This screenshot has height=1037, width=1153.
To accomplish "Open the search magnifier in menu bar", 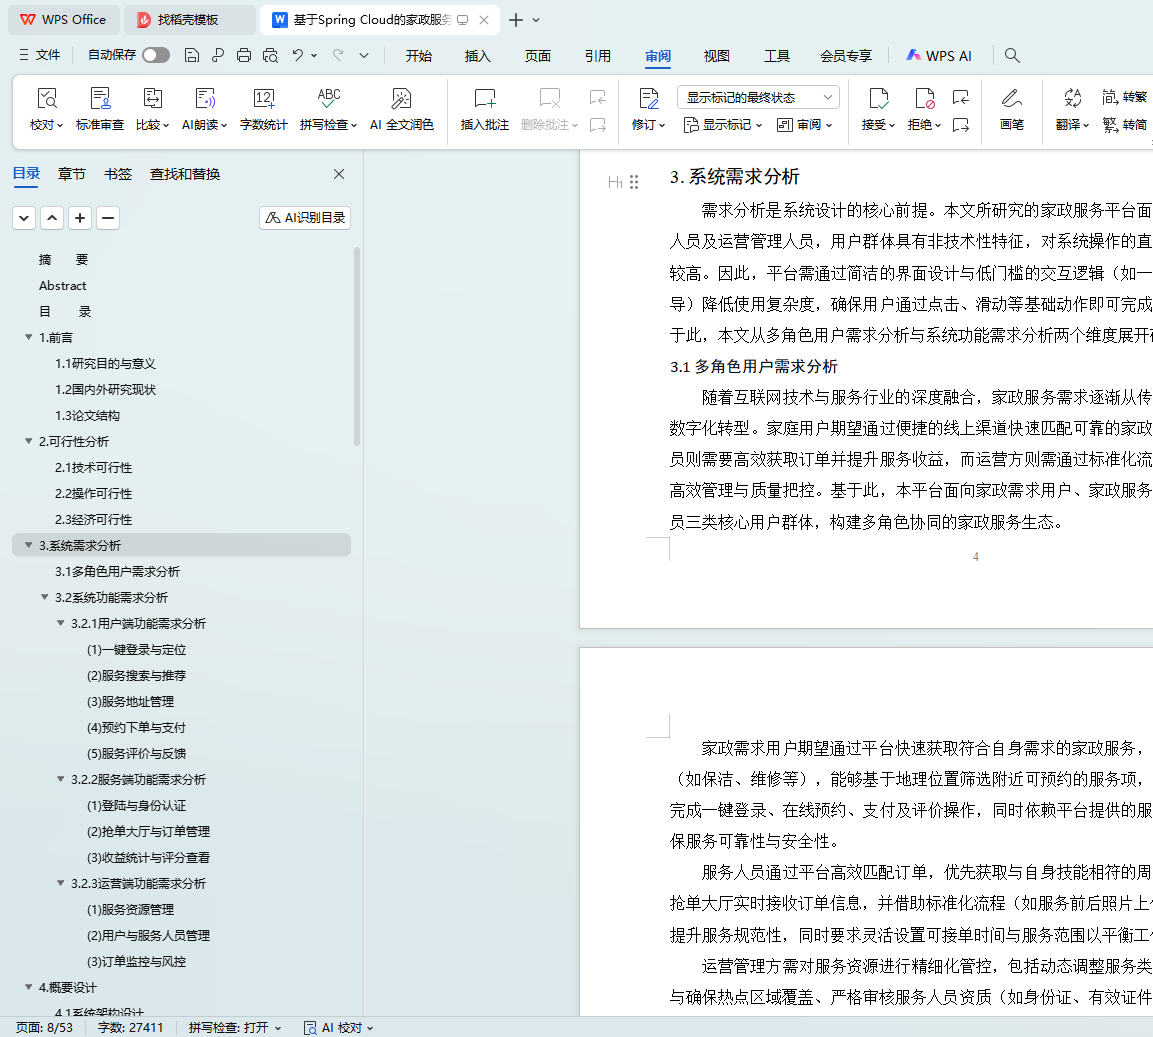I will 1012,55.
